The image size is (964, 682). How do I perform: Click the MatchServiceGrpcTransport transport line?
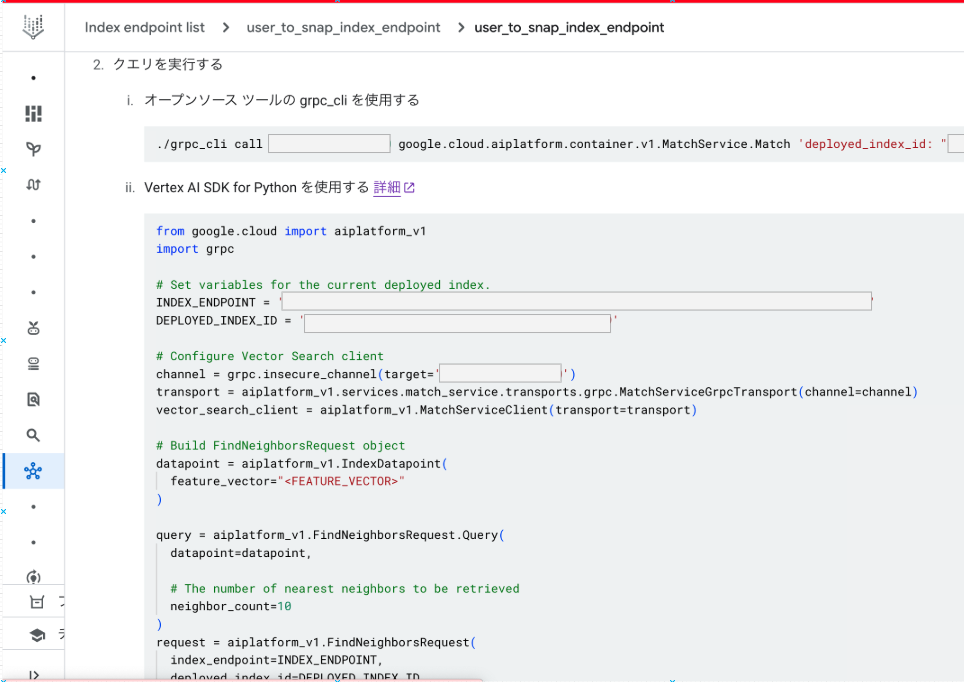tap(537, 392)
